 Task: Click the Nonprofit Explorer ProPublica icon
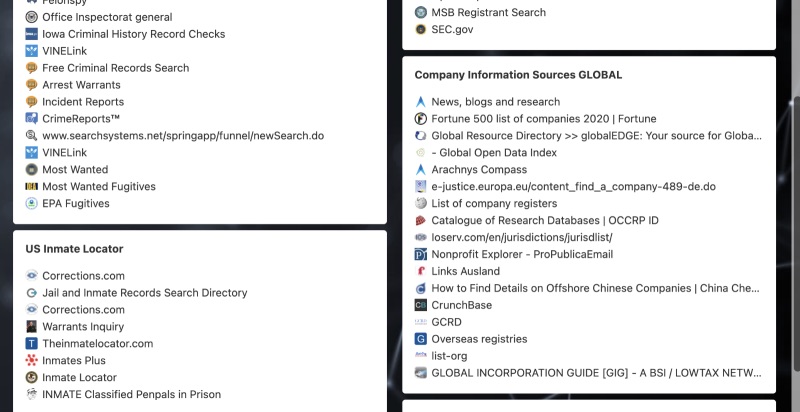tap(420, 254)
